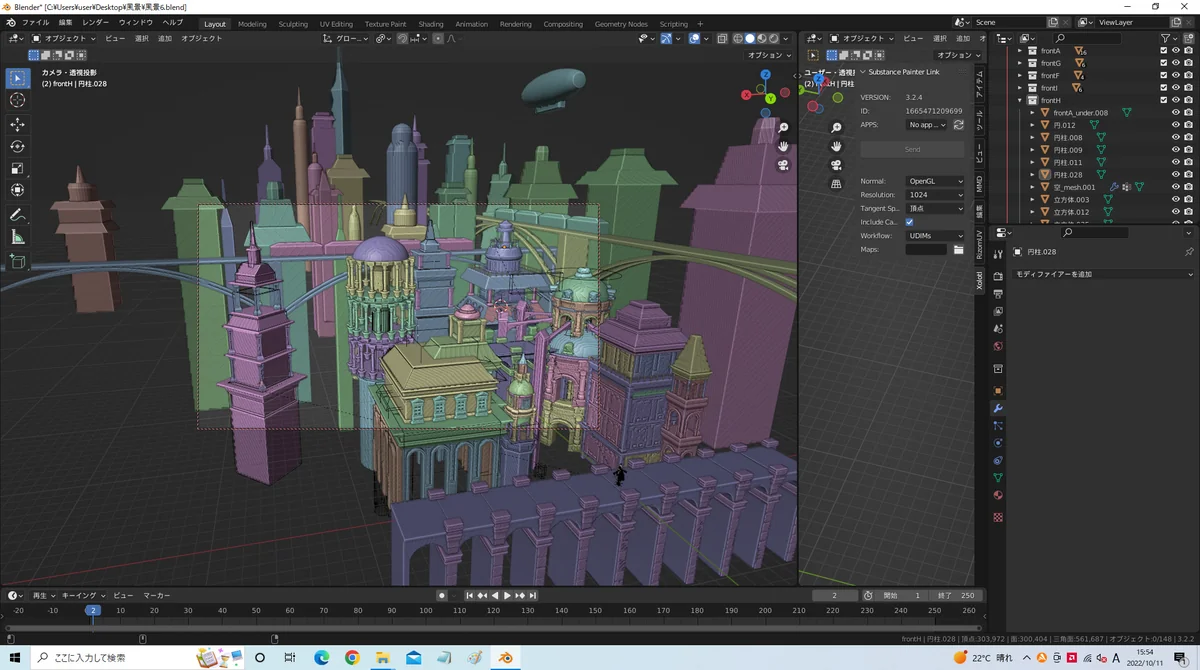Select the Measure tool
Viewport: 1200px width, 670px height.
pos(17,237)
